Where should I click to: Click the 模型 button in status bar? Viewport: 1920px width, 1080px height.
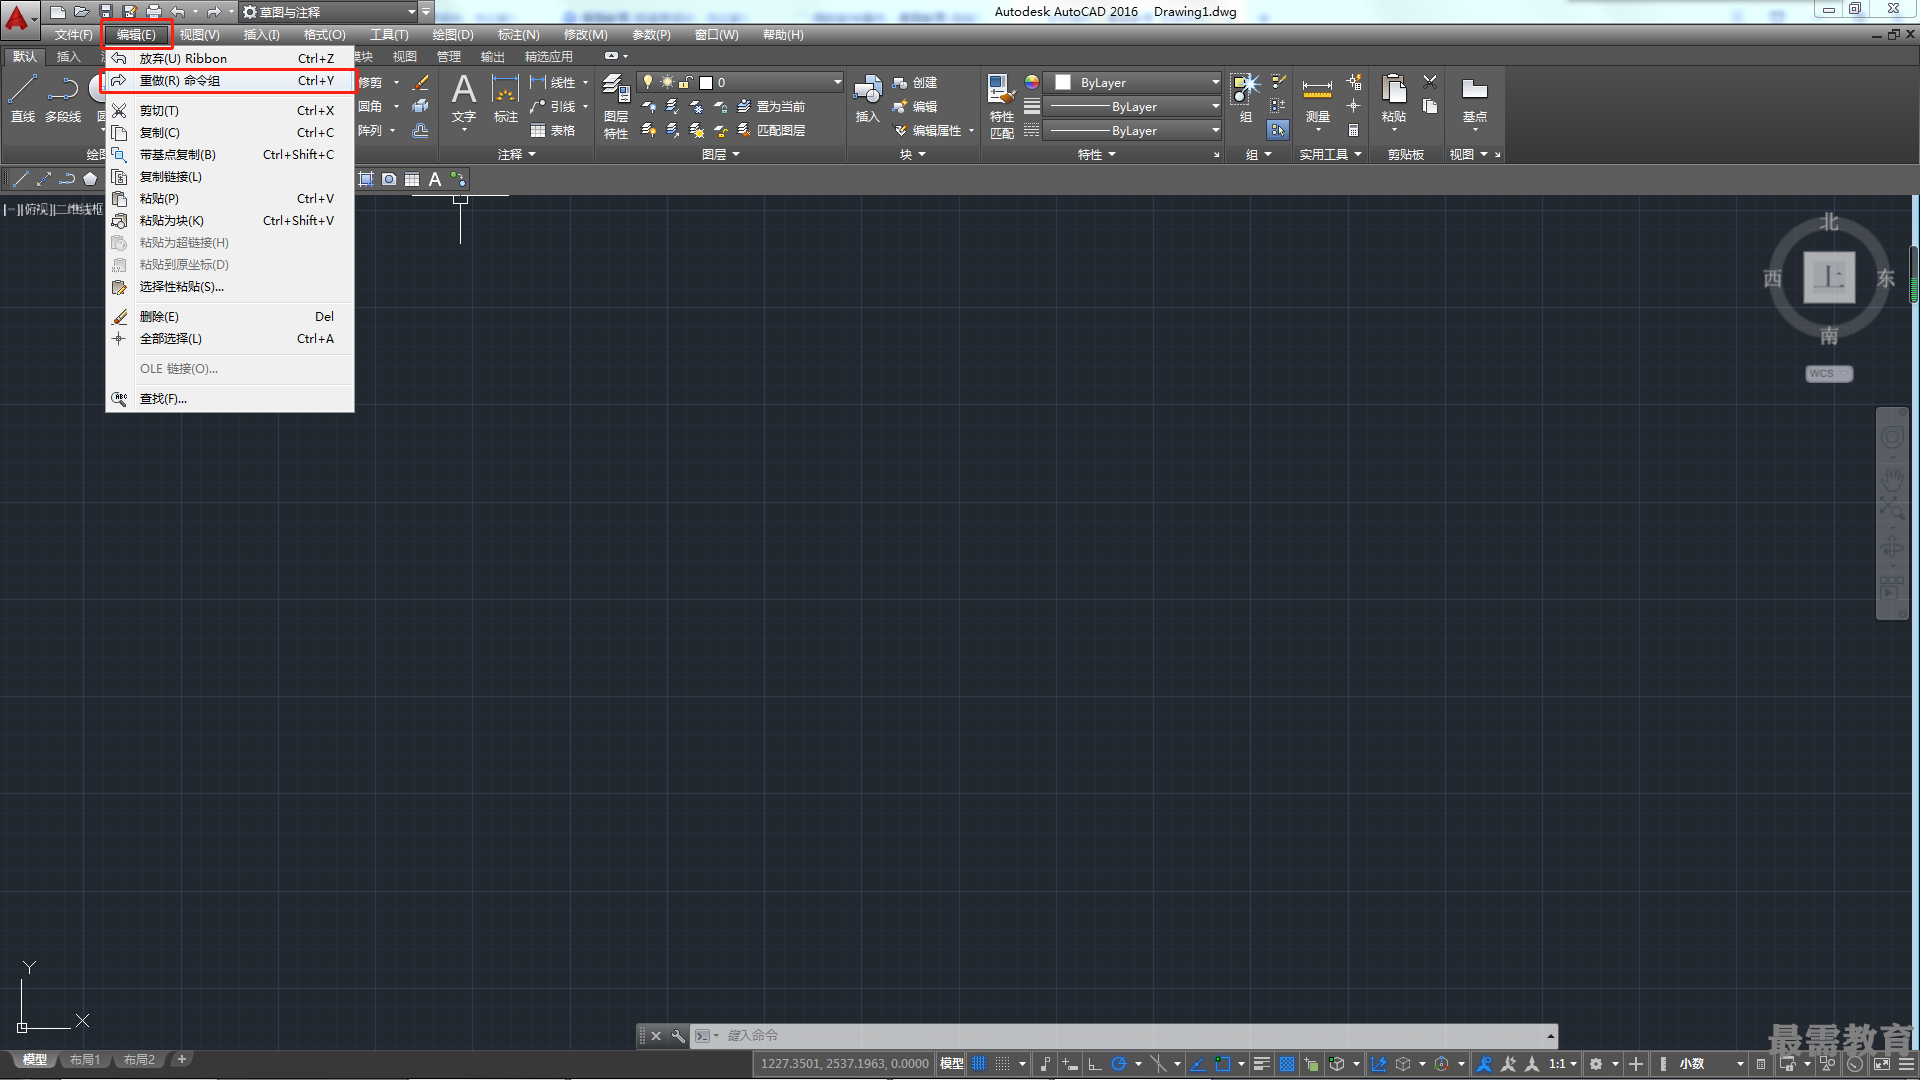[x=952, y=1064]
